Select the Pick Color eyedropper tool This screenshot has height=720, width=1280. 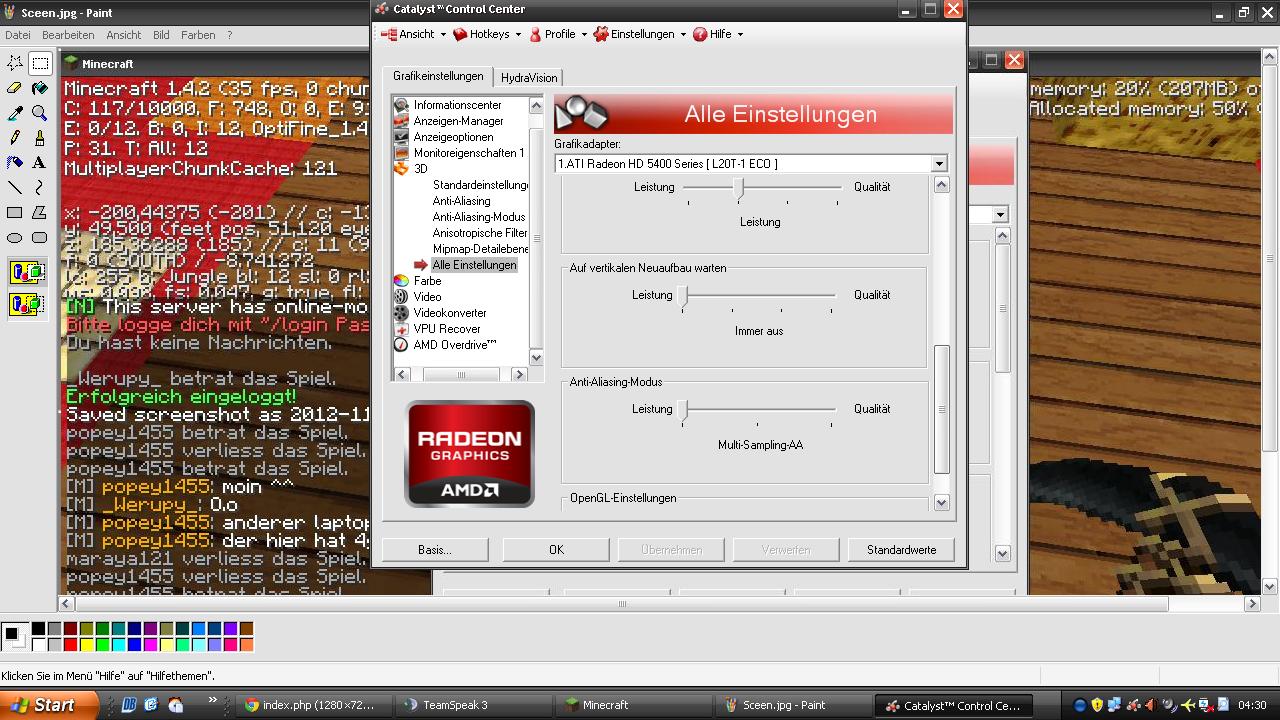click(15, 113)
